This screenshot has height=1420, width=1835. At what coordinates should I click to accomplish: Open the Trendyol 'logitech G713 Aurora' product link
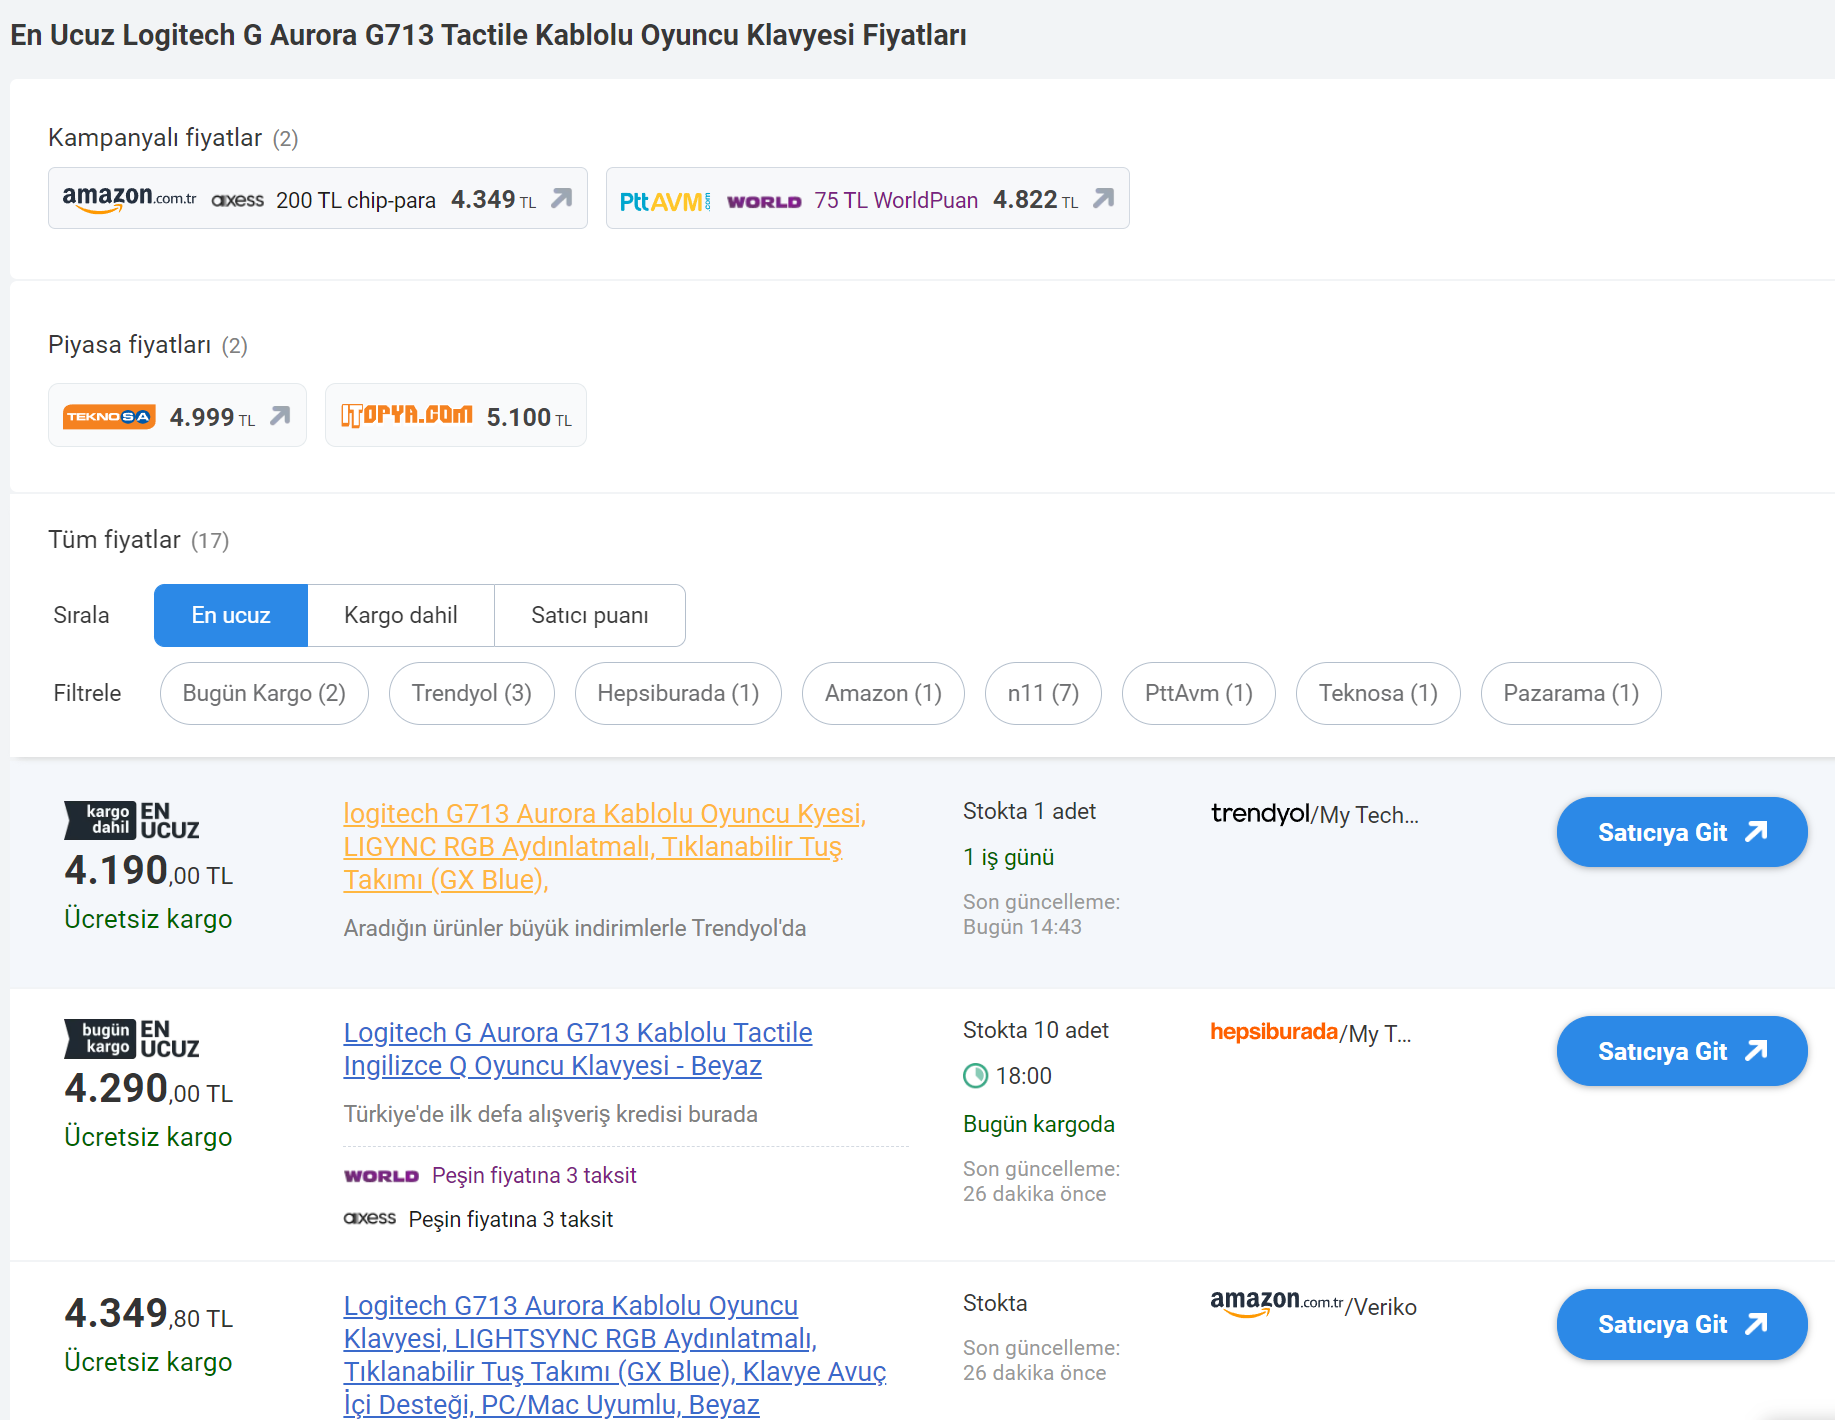coord(605,846)
